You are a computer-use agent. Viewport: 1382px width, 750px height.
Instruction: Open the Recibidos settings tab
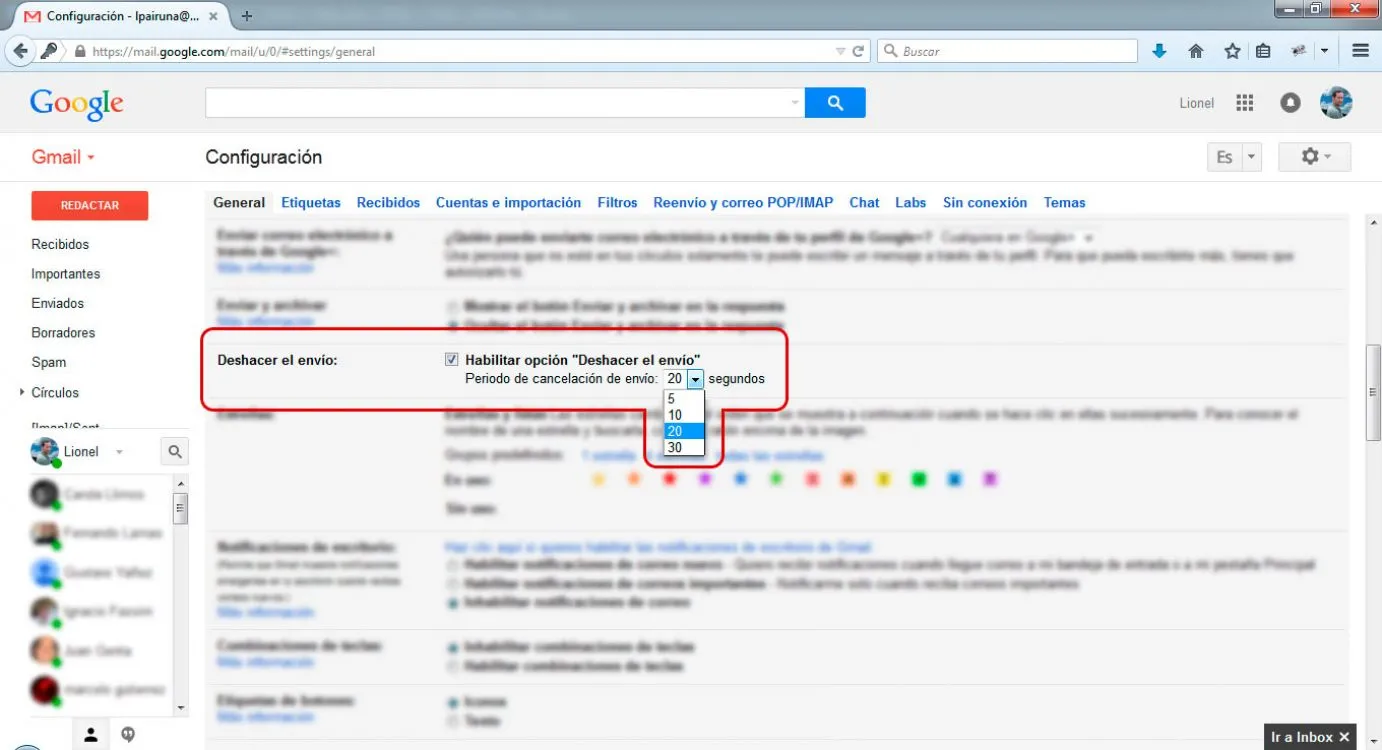tap(388, 202)
